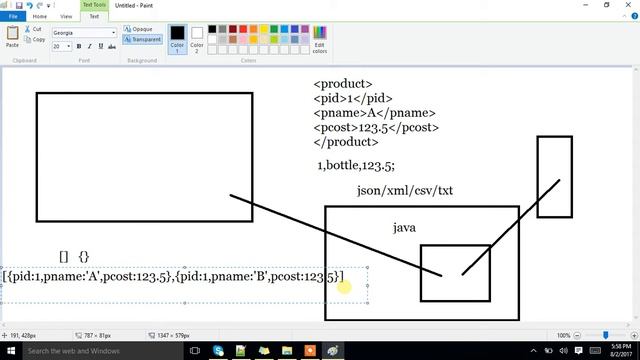
Task: Pick the red color swatch
Action: pyautogui.click(x=243, y=29)
